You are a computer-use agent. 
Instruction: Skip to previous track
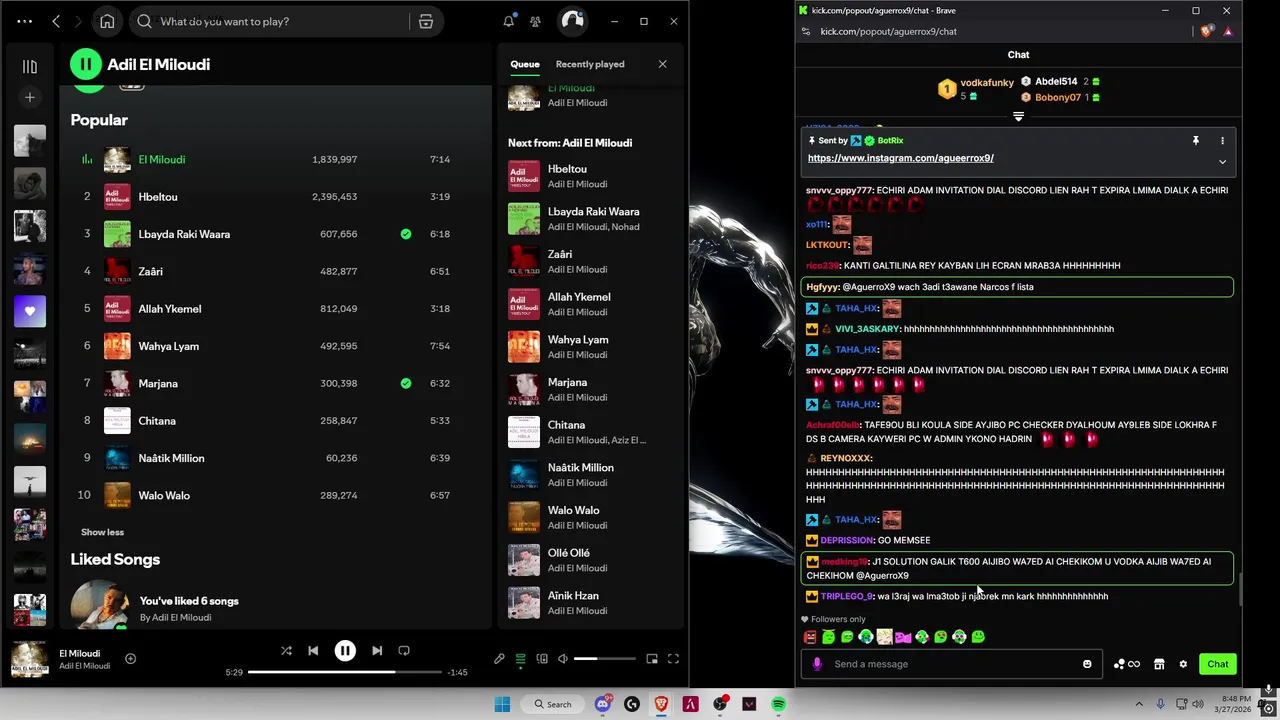point(313,651)
